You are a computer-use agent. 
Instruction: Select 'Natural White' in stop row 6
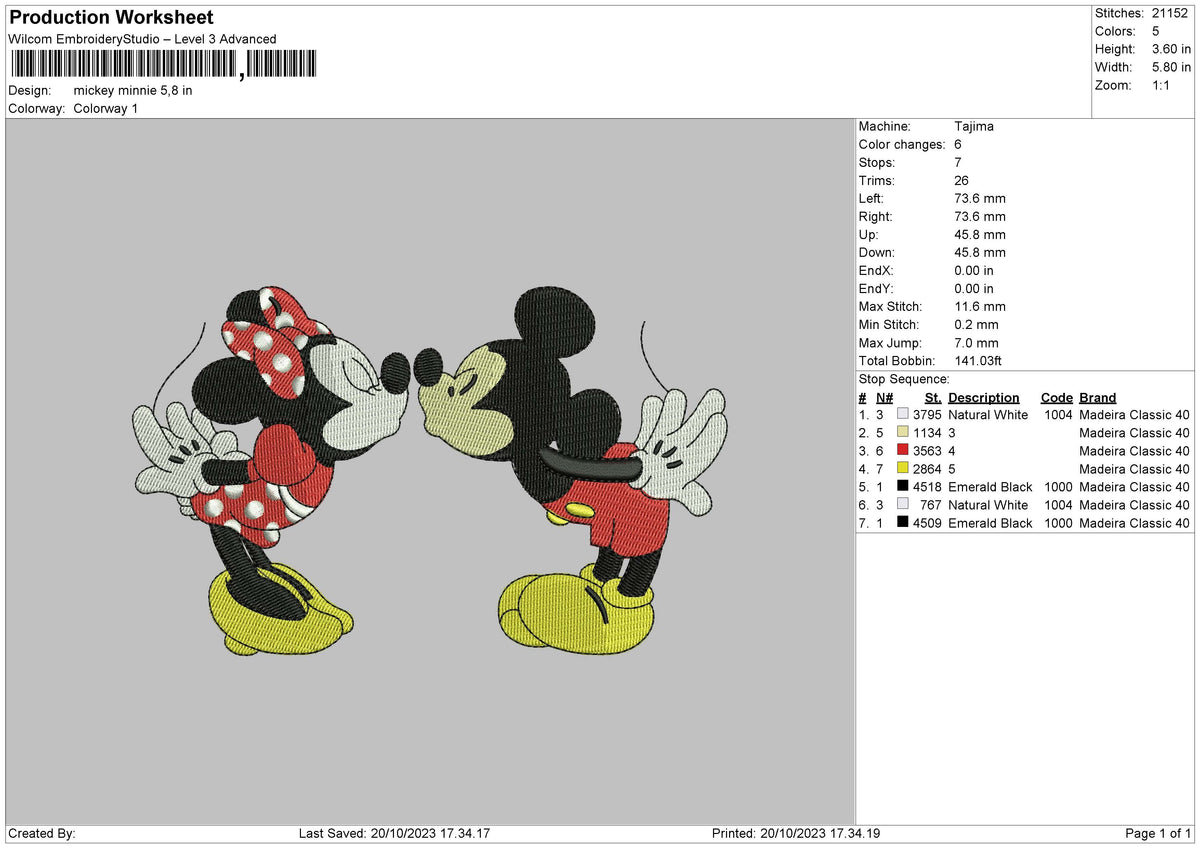[x=988, y=505]
